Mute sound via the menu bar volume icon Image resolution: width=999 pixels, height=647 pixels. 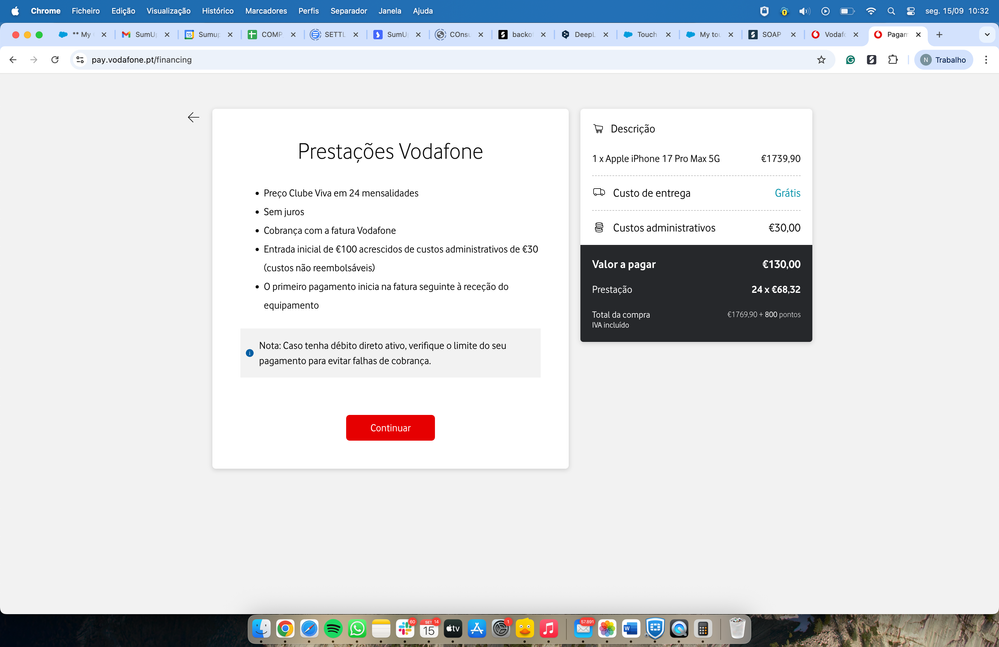pos(804,11)
